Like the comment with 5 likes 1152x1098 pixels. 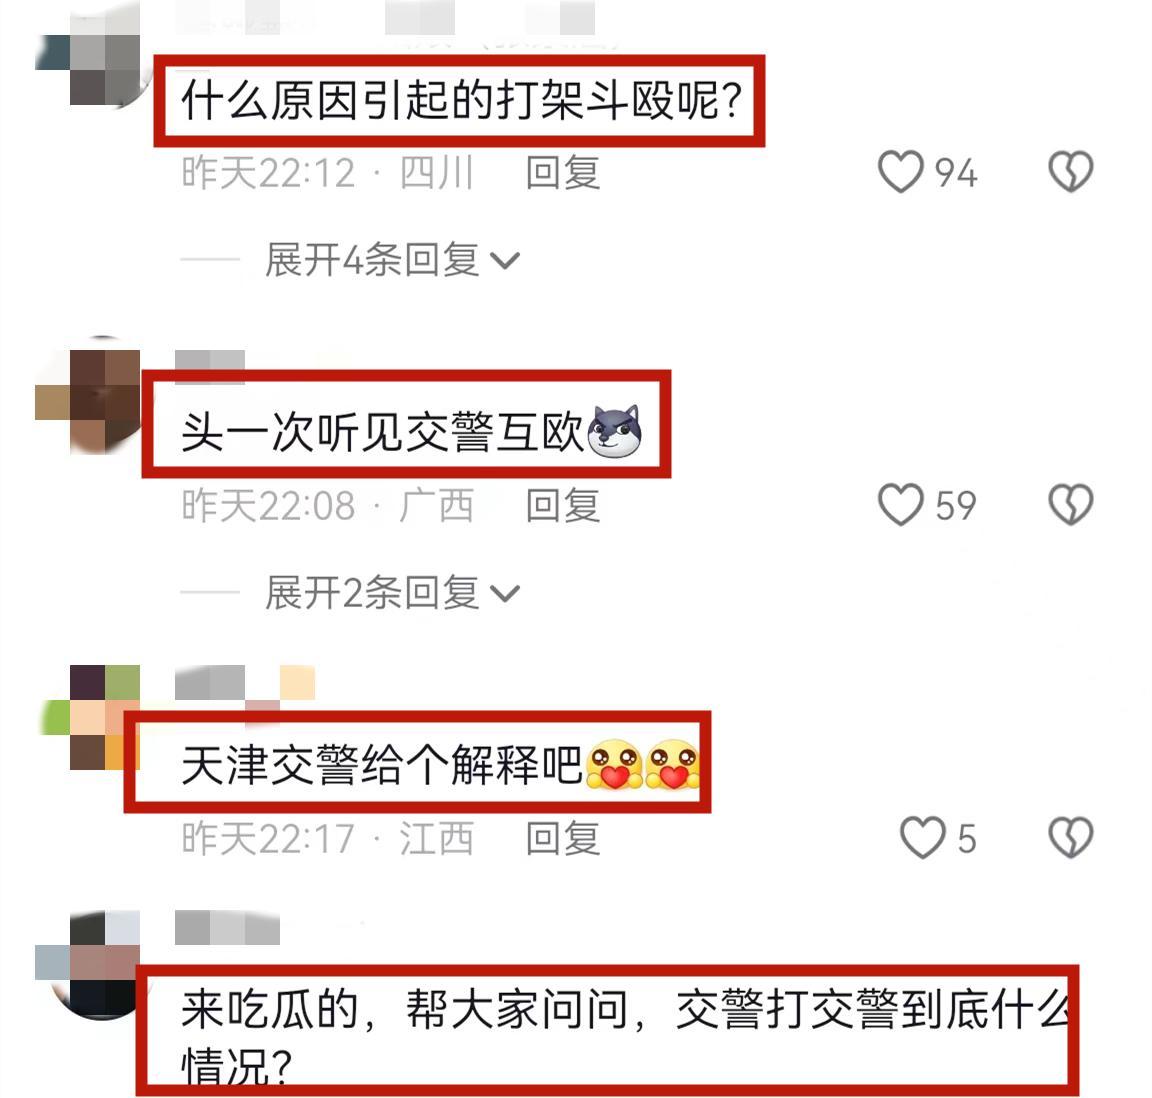tap(923, 838)
